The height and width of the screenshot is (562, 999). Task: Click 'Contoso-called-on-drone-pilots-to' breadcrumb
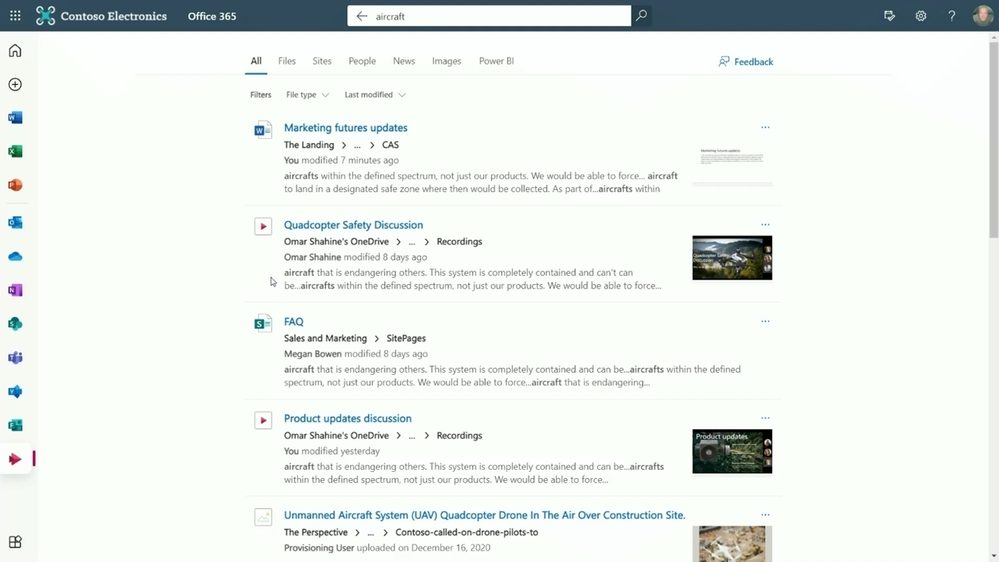[x=467, y=533]
